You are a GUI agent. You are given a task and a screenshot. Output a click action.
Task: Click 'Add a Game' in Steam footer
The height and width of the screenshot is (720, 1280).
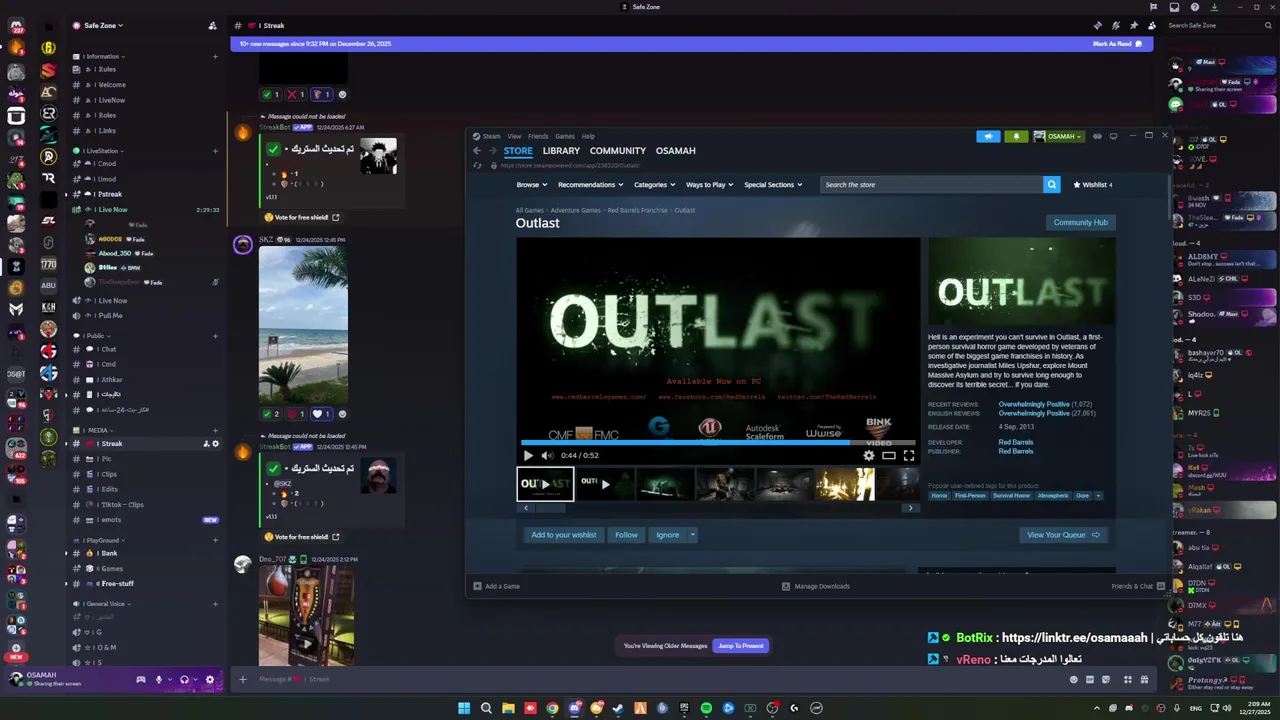(x=496, y=586)
